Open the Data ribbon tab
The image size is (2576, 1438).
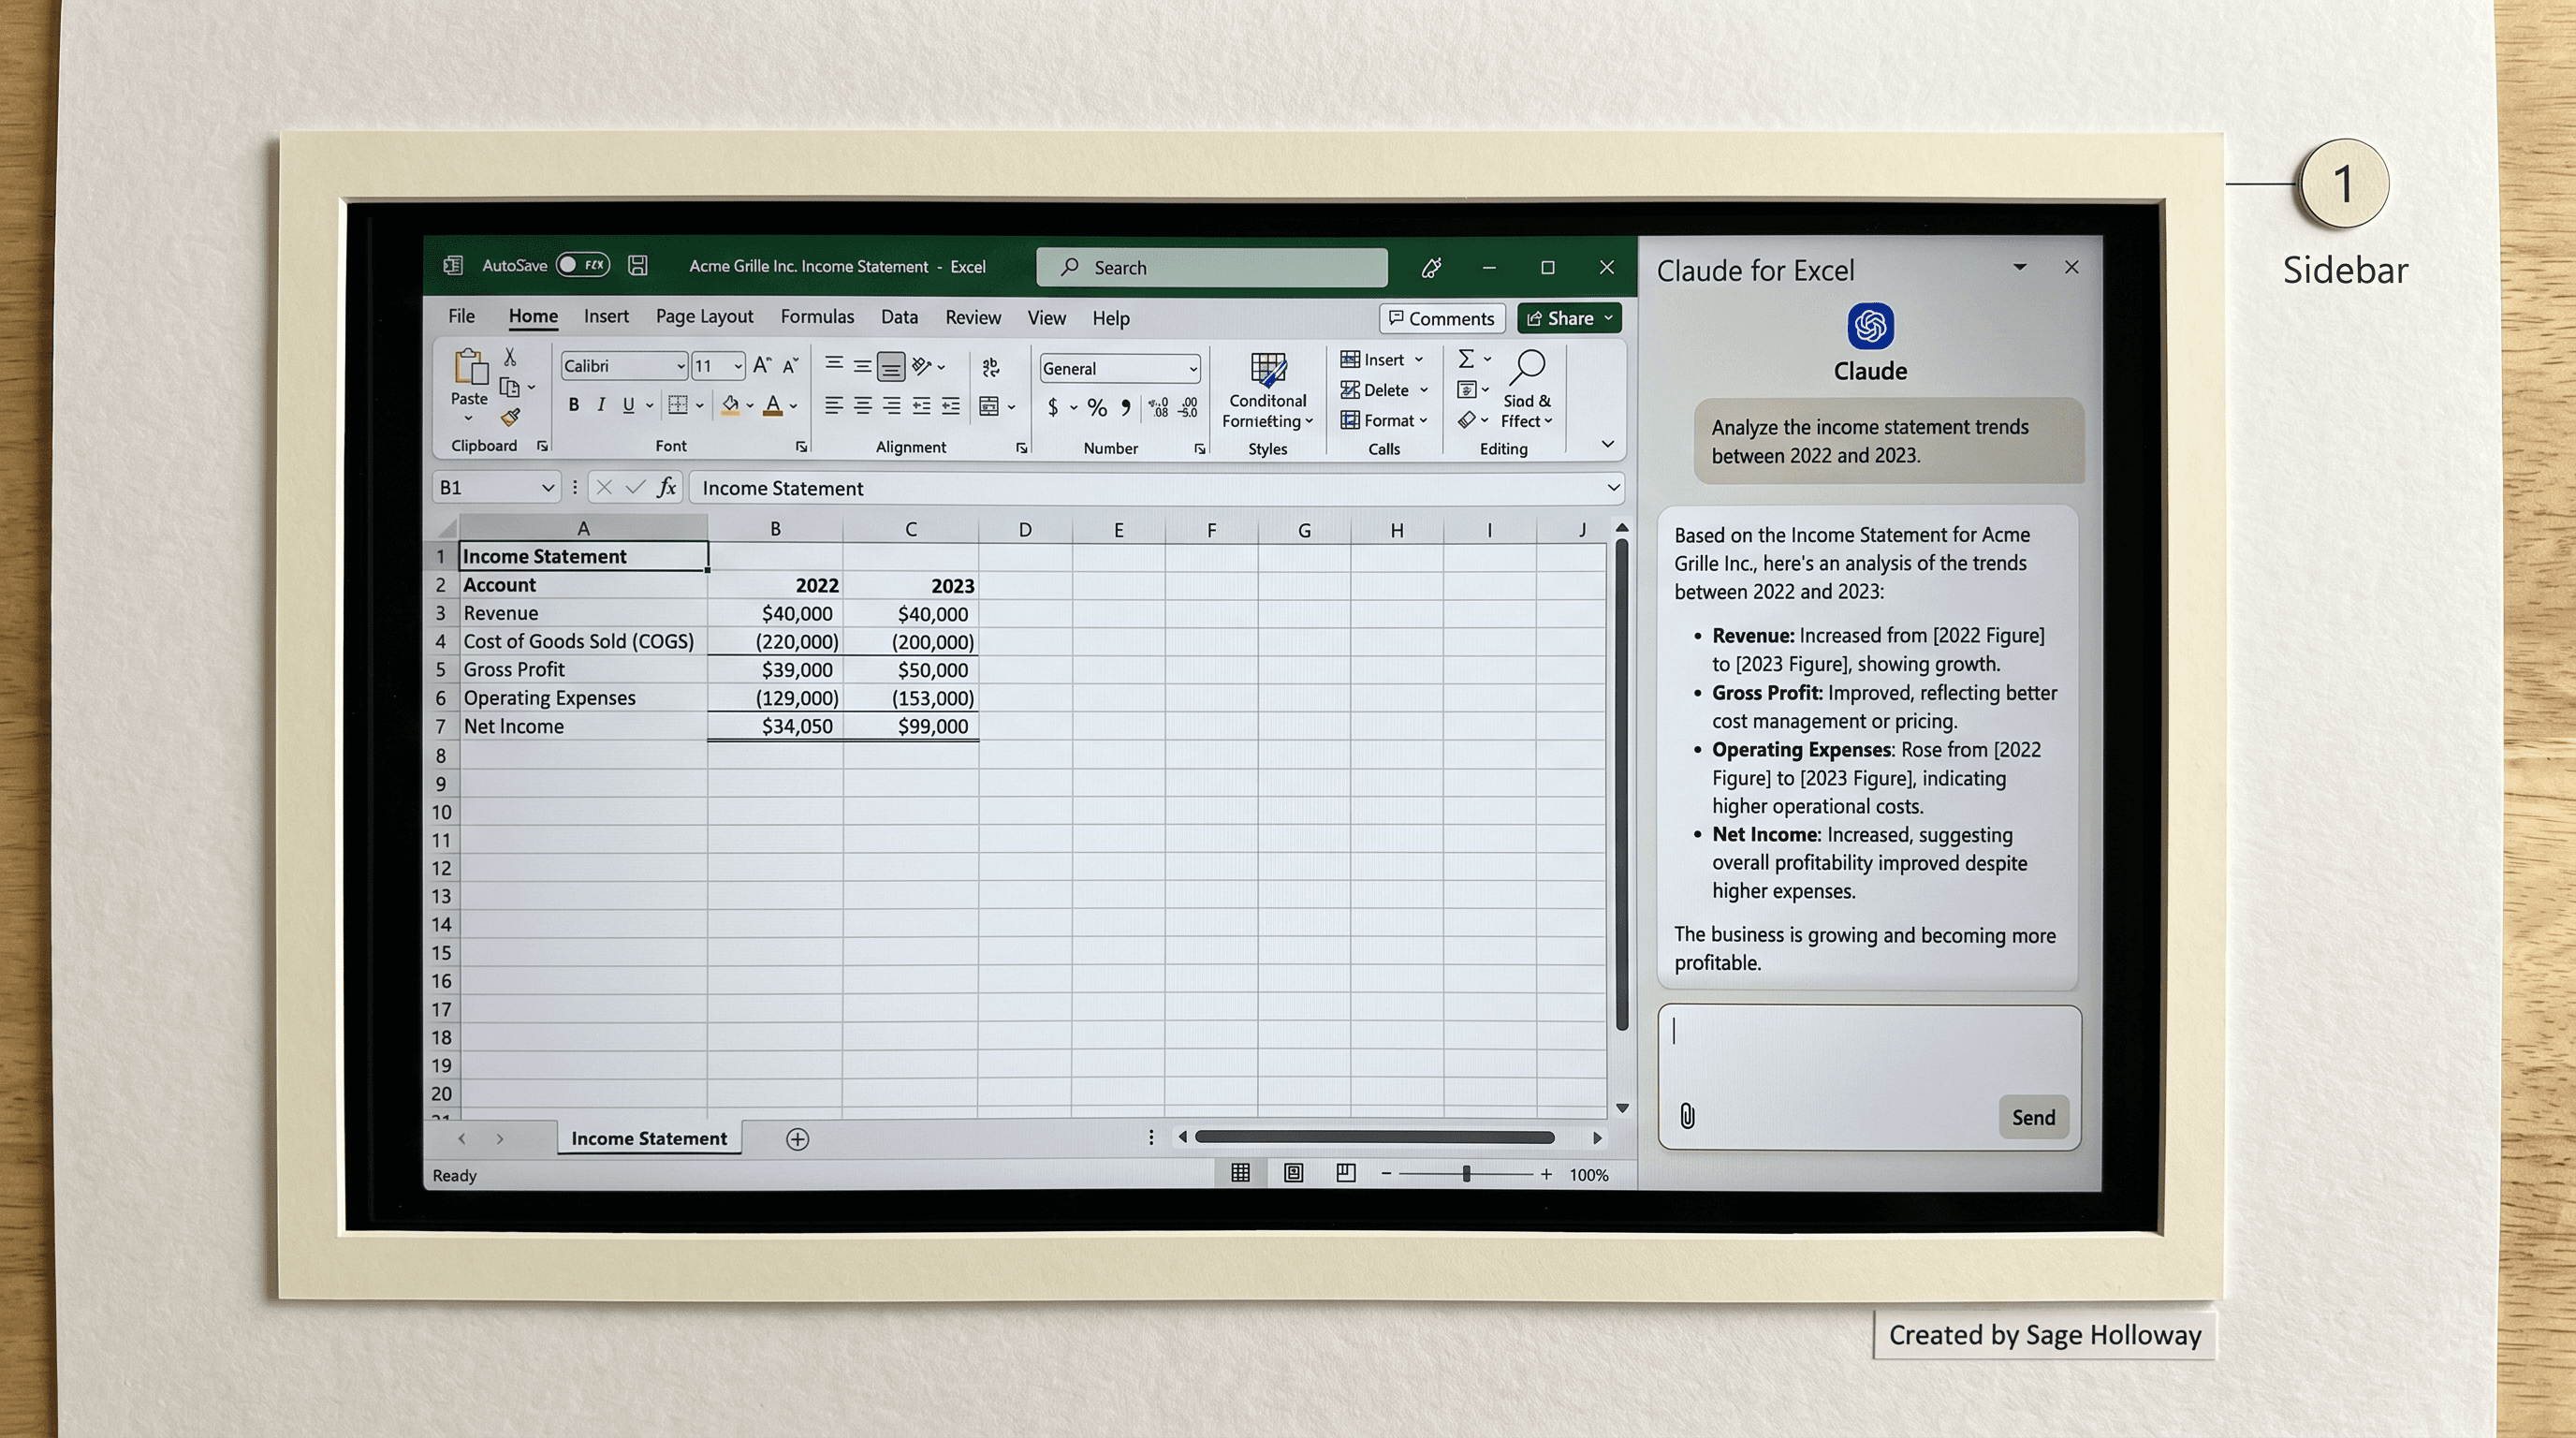click(x=899, y=317)
